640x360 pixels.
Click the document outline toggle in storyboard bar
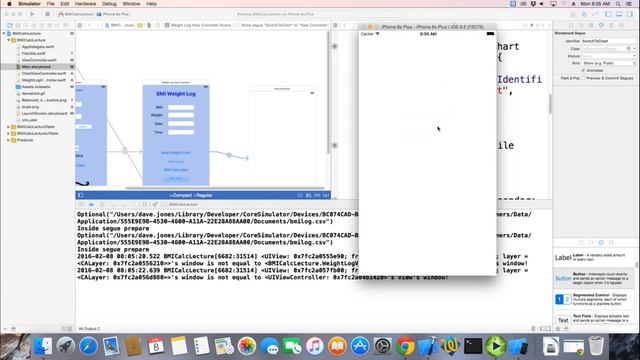pyautogui.click(x=80, y=196)
